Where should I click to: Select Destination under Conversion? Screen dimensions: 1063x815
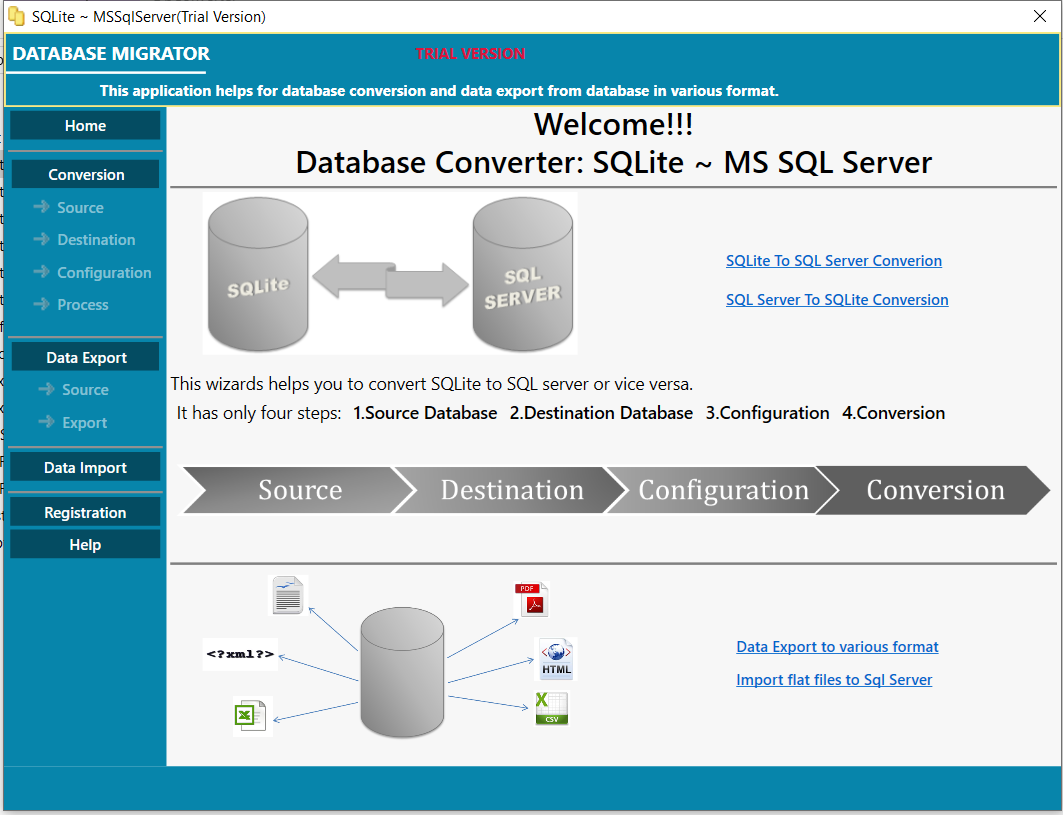96,239
